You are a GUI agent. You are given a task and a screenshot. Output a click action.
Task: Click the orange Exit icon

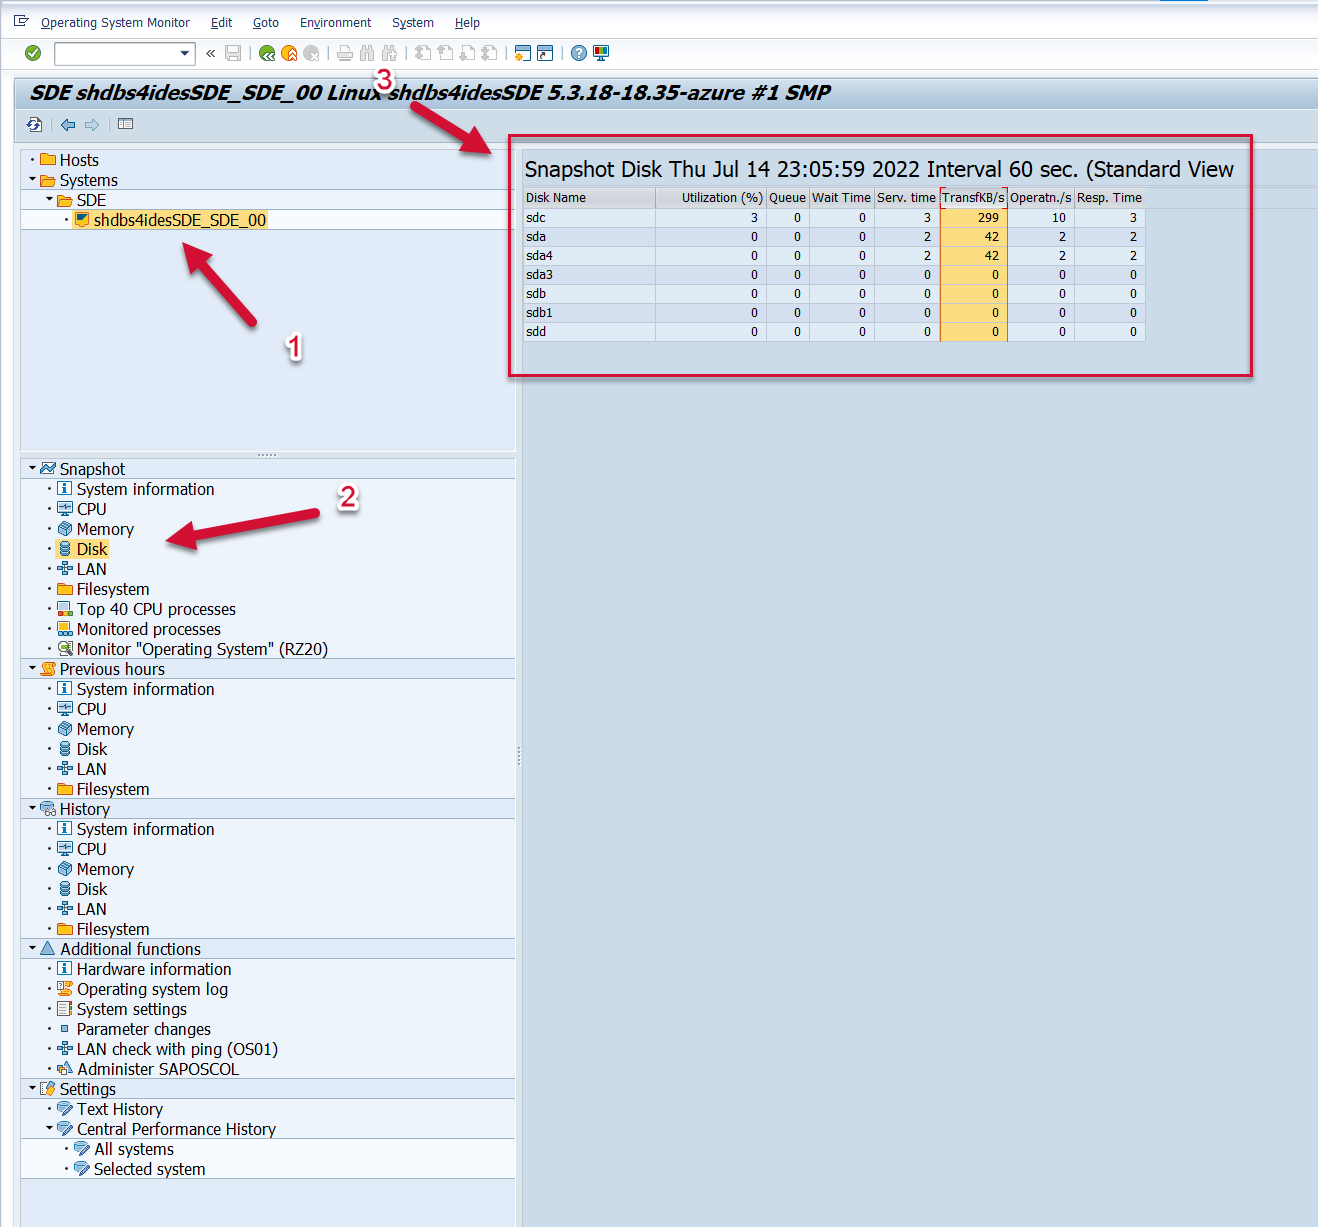click(289, 53)
